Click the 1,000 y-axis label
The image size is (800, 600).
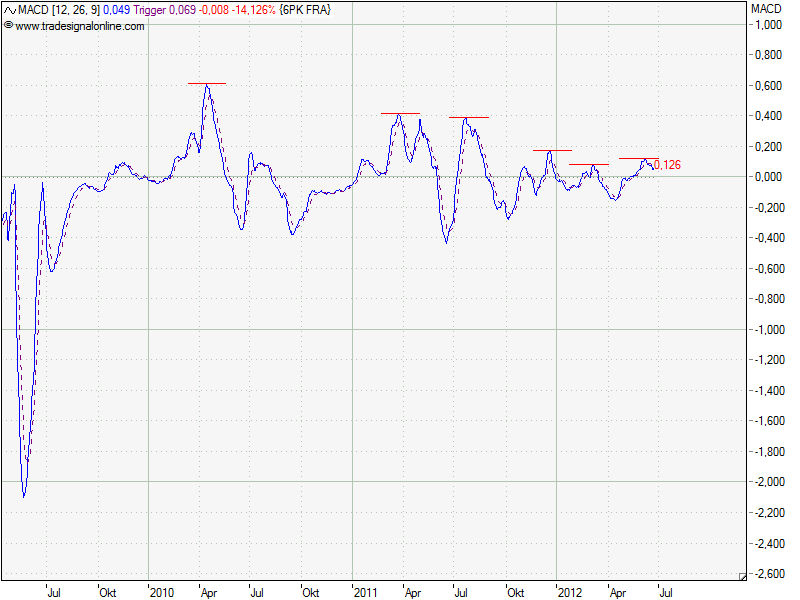[x=768, y=24]
